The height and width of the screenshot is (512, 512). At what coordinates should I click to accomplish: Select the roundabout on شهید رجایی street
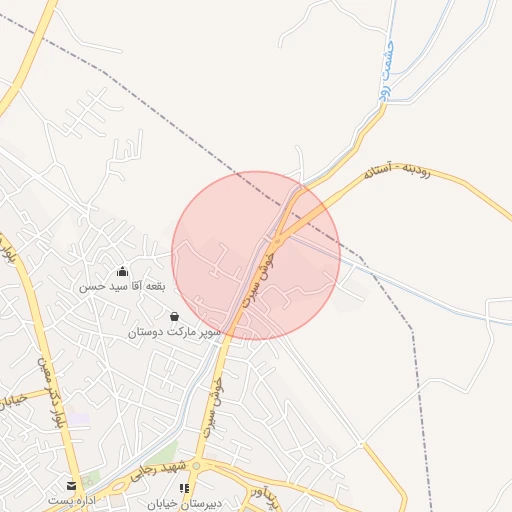tap(197, 465)
